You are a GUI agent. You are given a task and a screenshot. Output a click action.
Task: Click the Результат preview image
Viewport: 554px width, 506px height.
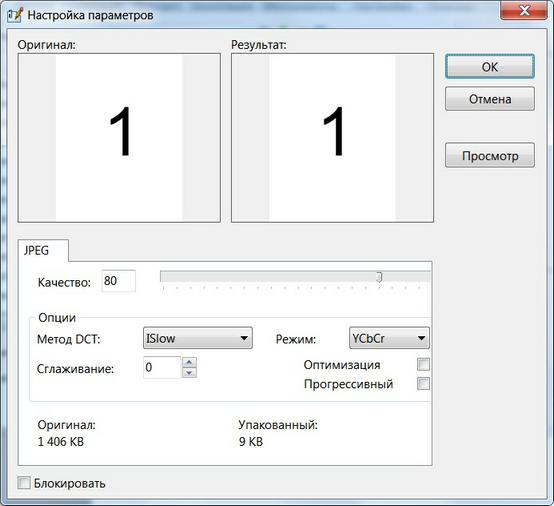click(x=332, y=138)
